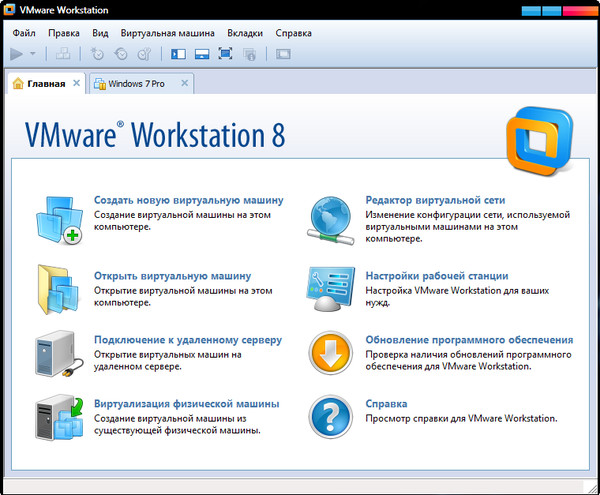Click the software update orange arrow icon
Screen dimensions: 600x495
click(331, 353)
